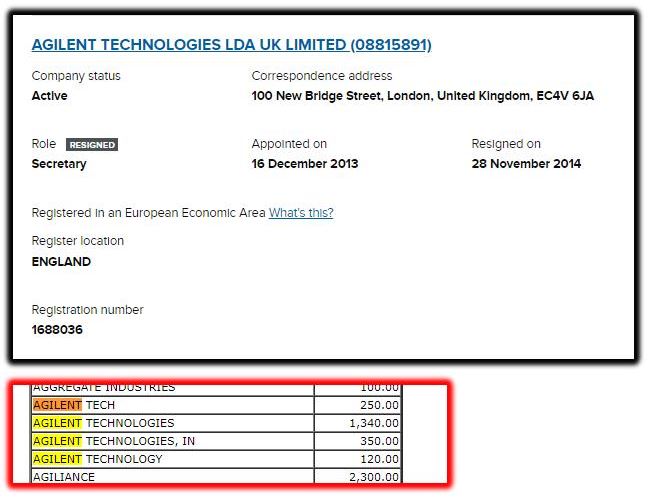Click the AGGREGATE INDUSTRIES row
This screenshot has width=653, height=498.
pyautogui.click(x=216, y=389)
